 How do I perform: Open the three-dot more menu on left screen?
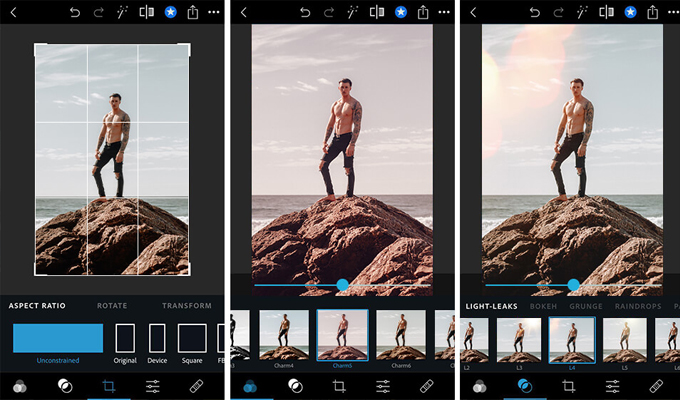(x=213, y=12)
